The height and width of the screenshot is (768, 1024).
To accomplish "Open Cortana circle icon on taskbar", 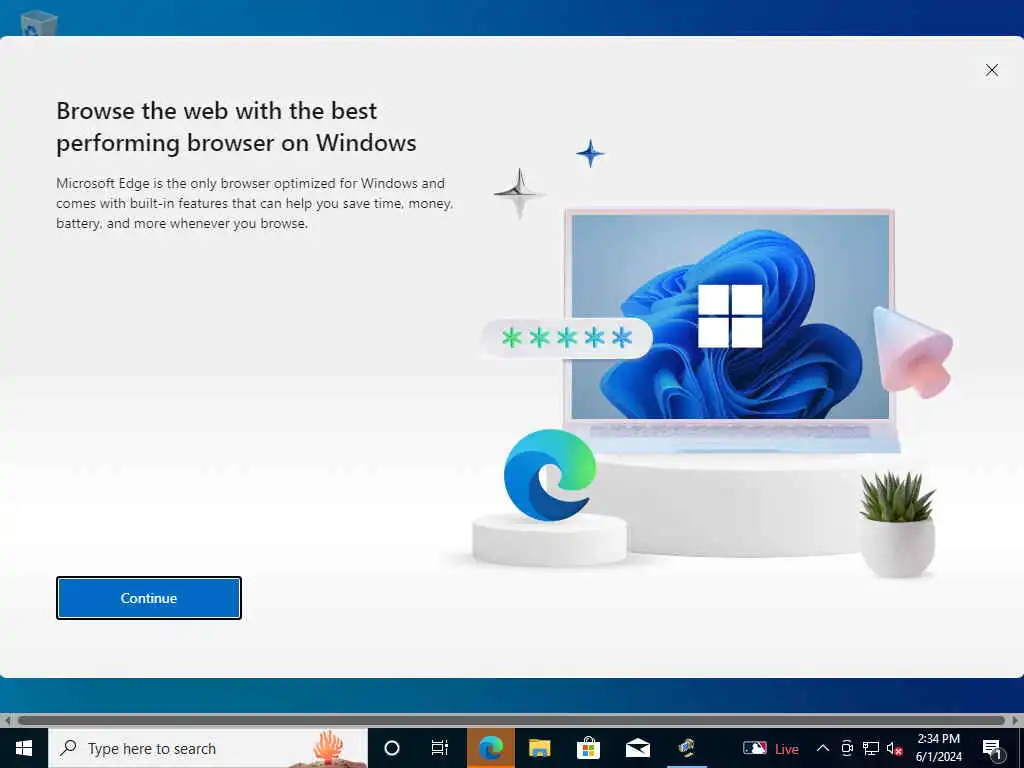I will pos(392,748).
